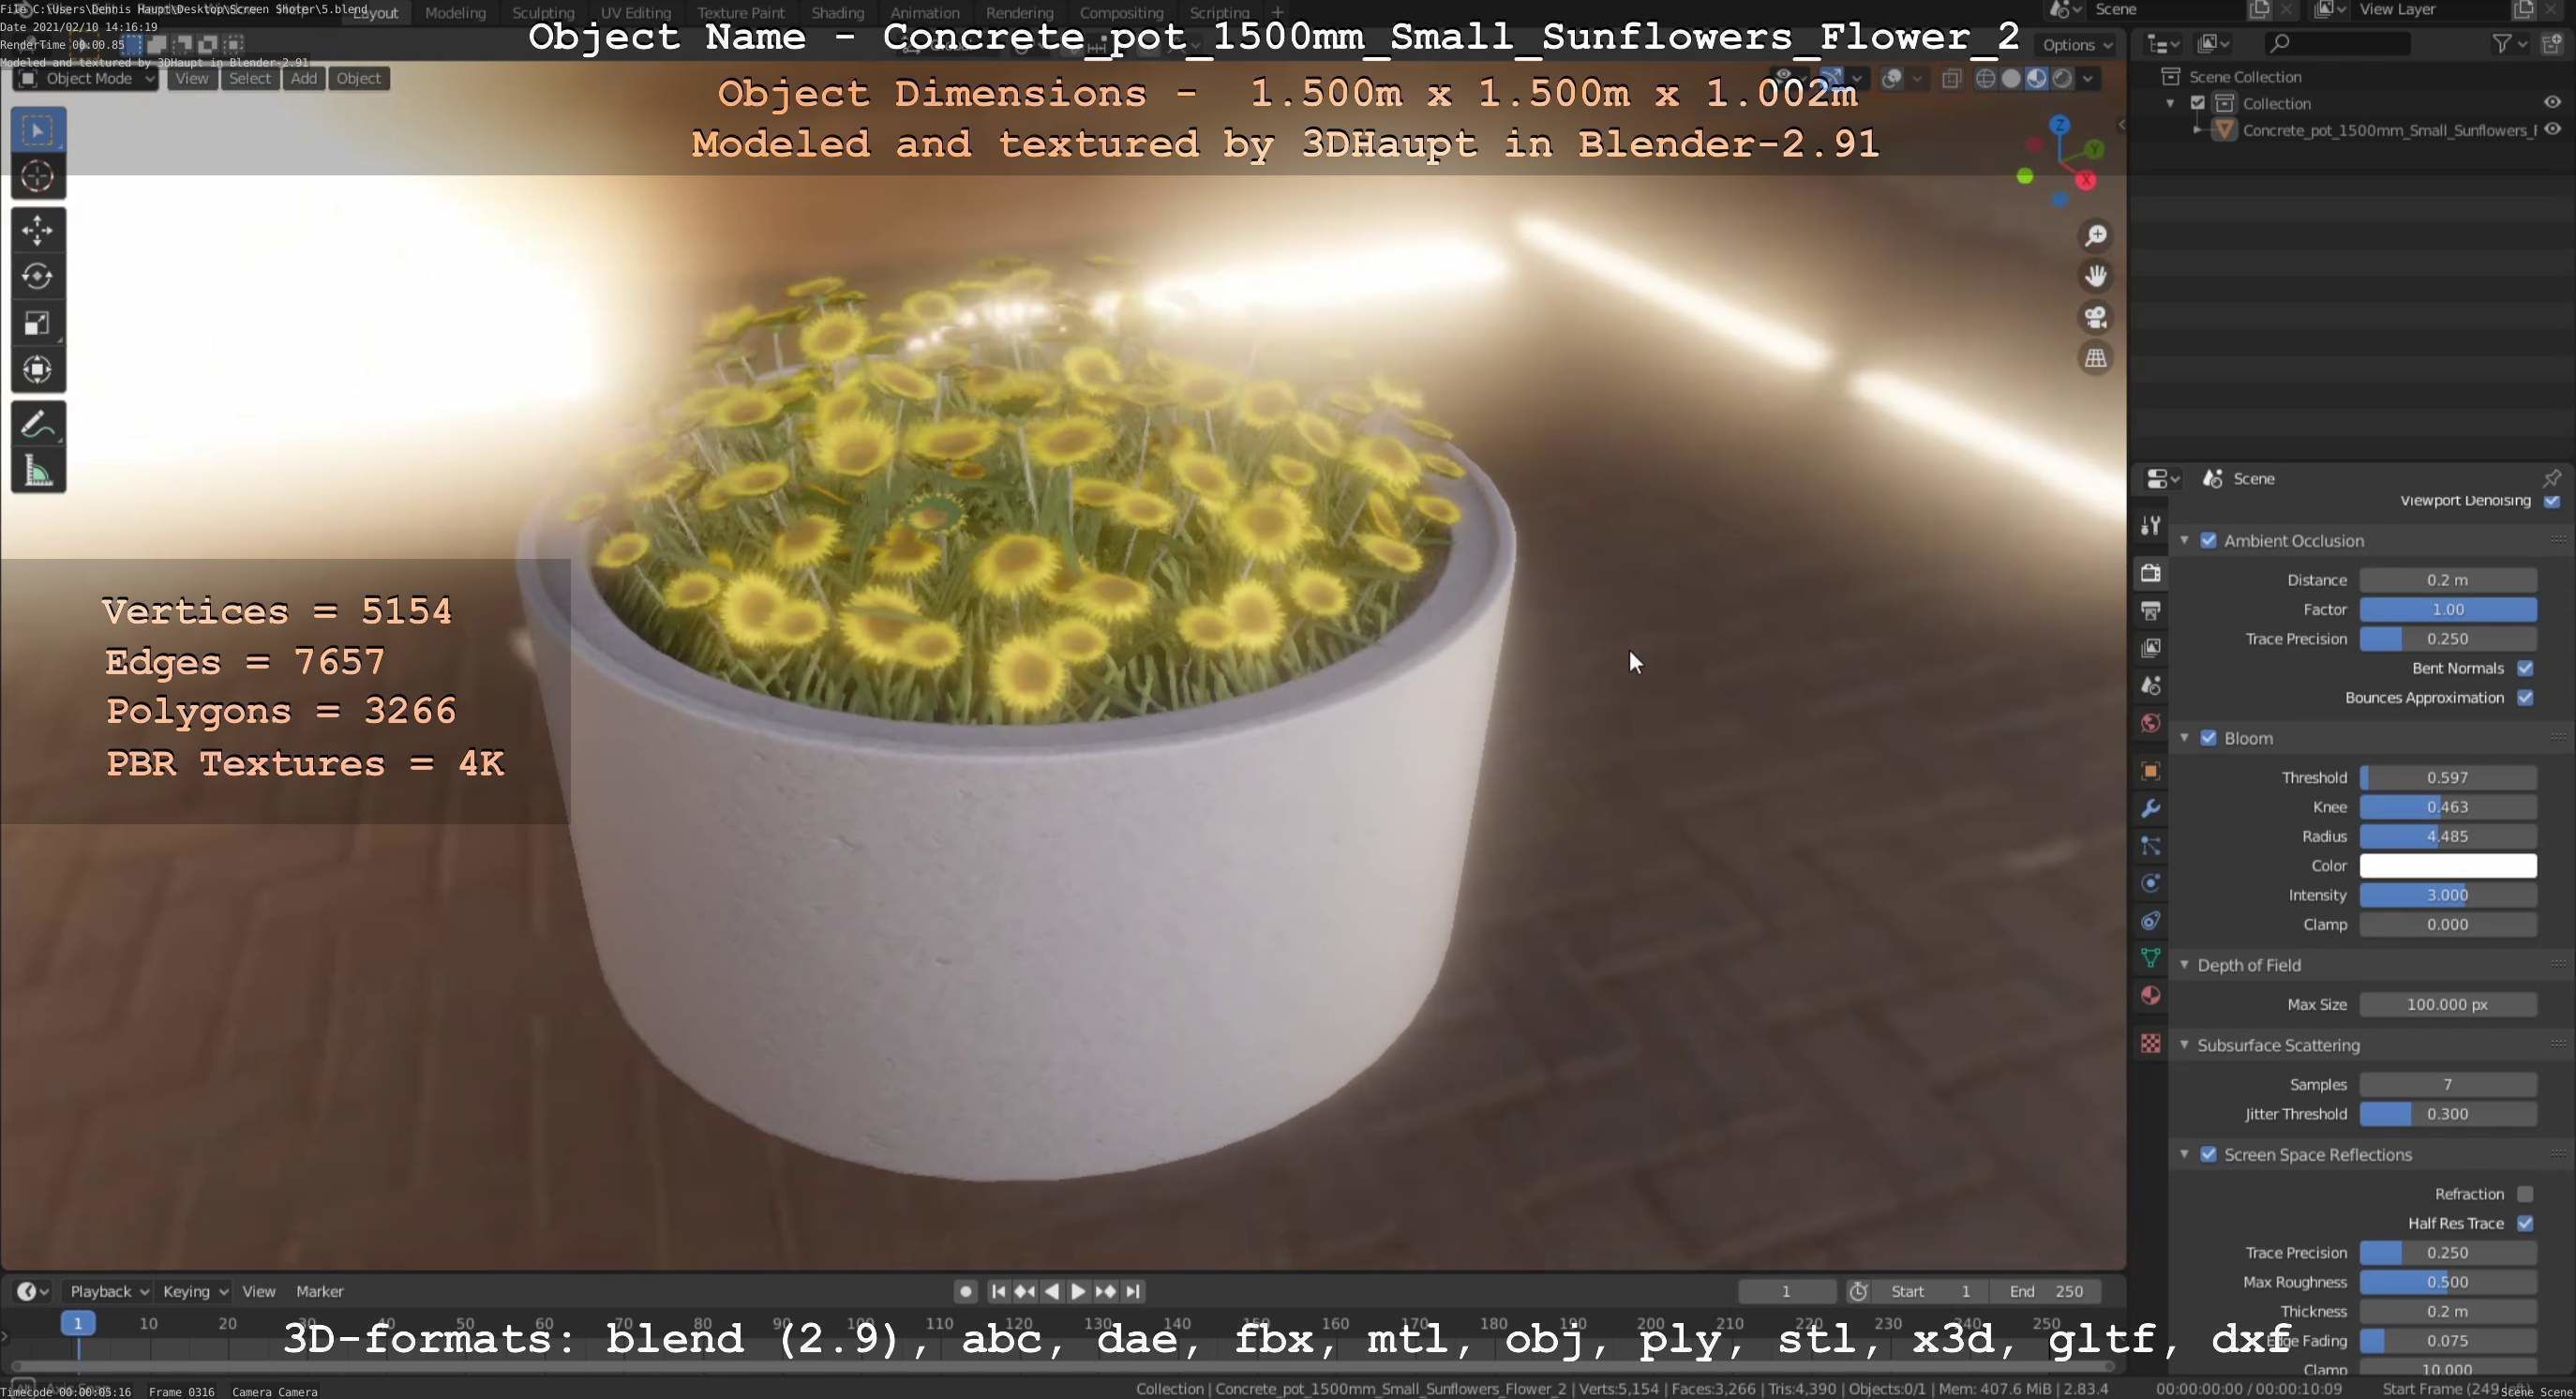Disable Bloom checkbox

click(2209, 738)
